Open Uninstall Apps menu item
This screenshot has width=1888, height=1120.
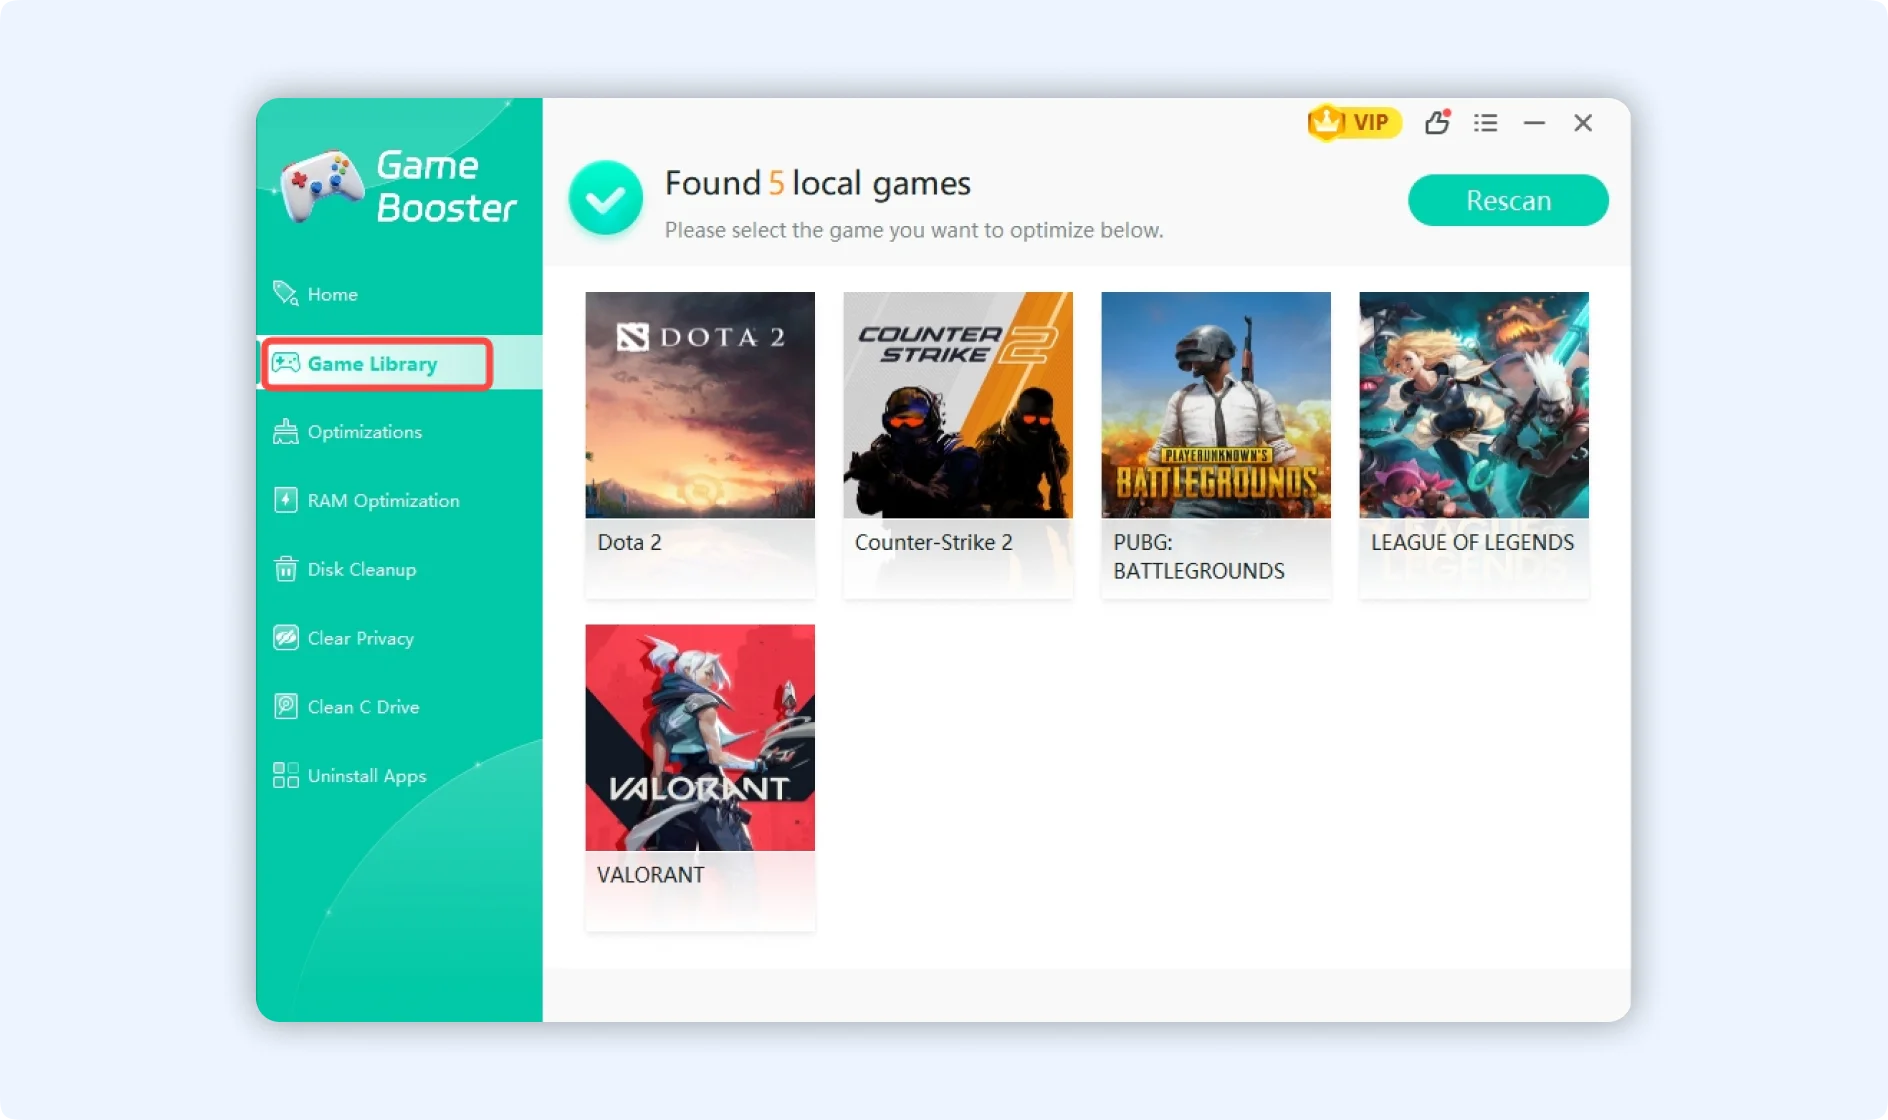(x=399, y=776)
